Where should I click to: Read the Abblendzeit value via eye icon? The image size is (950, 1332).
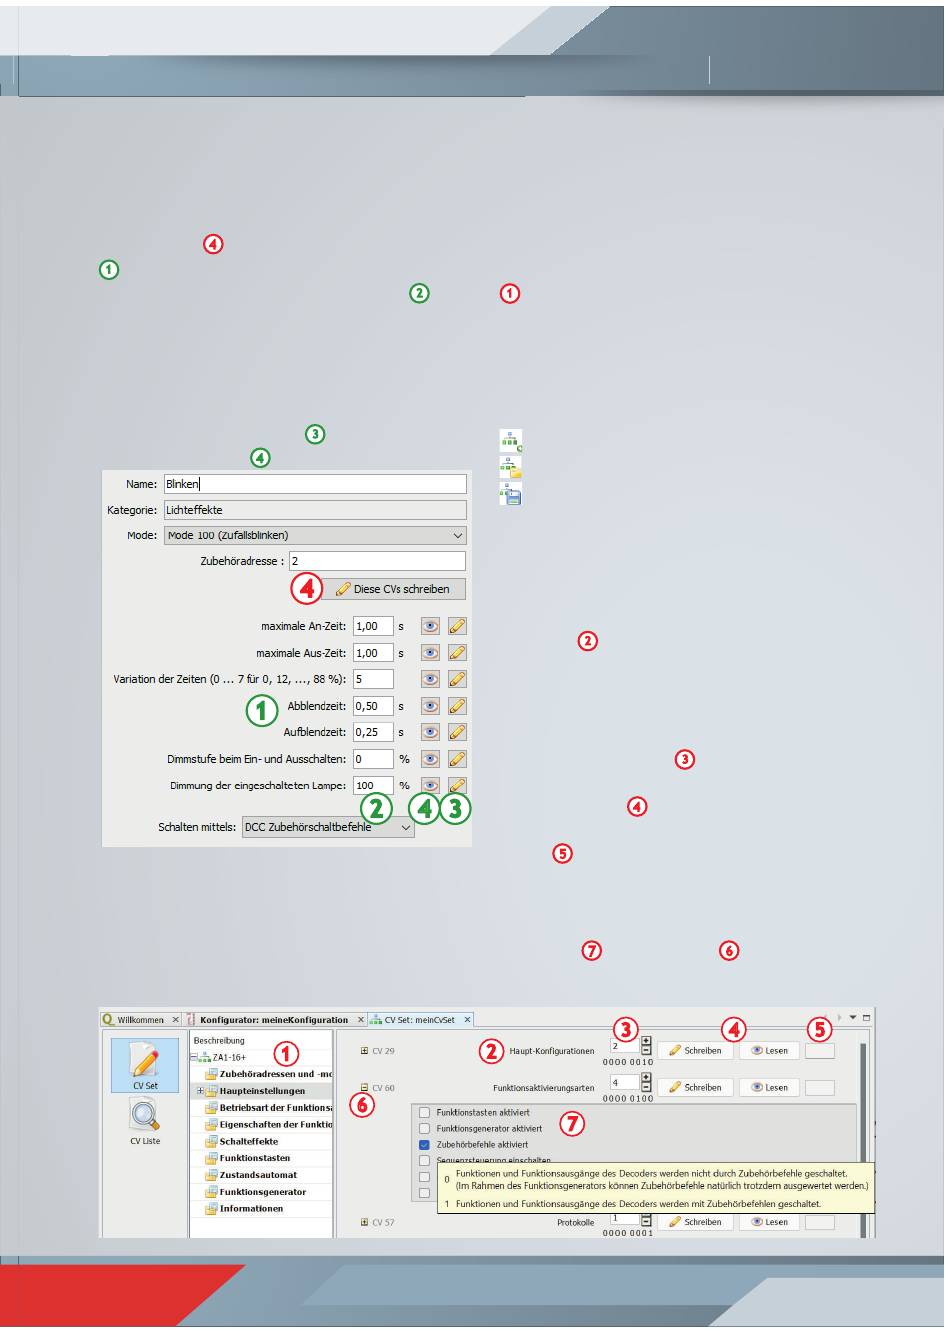tap(430, 706)
